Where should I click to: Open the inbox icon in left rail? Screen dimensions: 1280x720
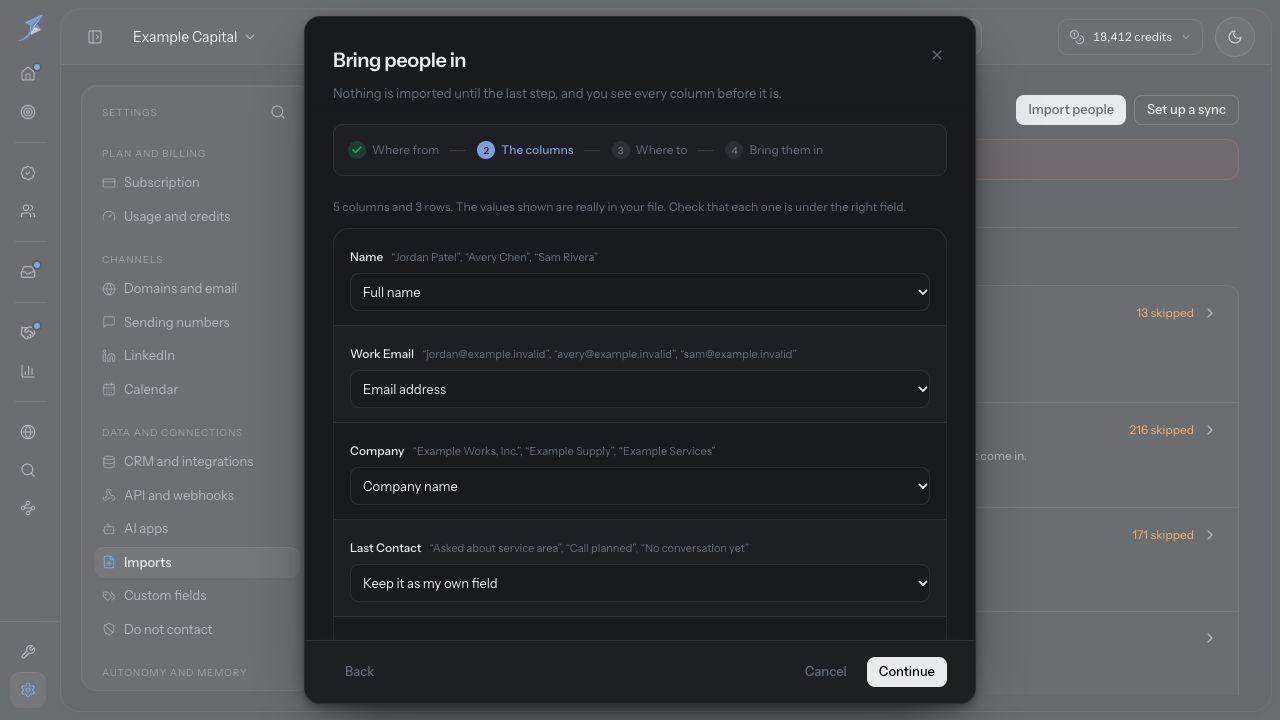coord(28,272)
